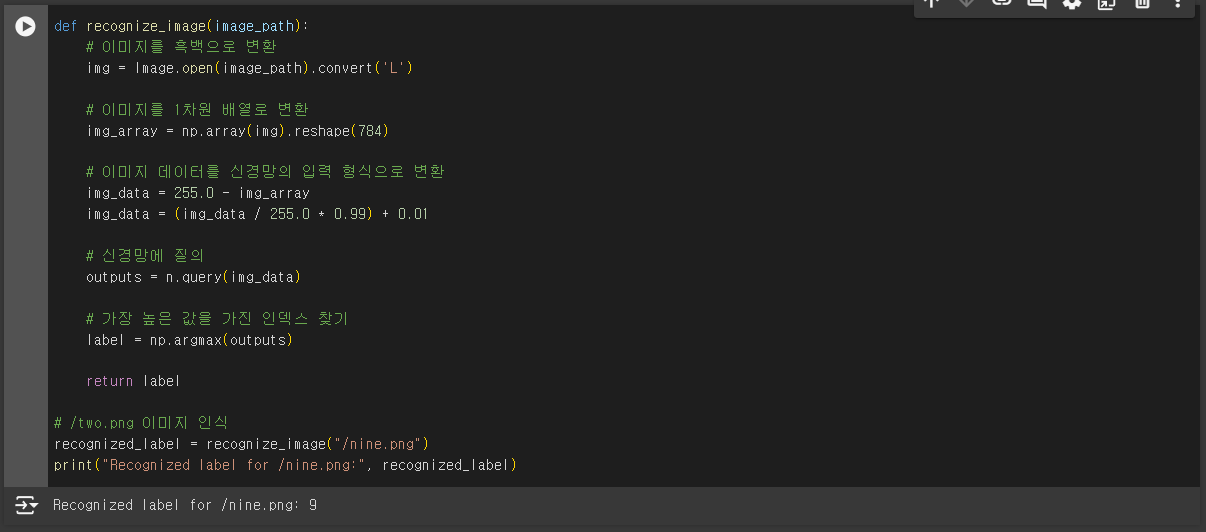
Task: Mirror cell in tab icon
Action: tap(1106, 3)
